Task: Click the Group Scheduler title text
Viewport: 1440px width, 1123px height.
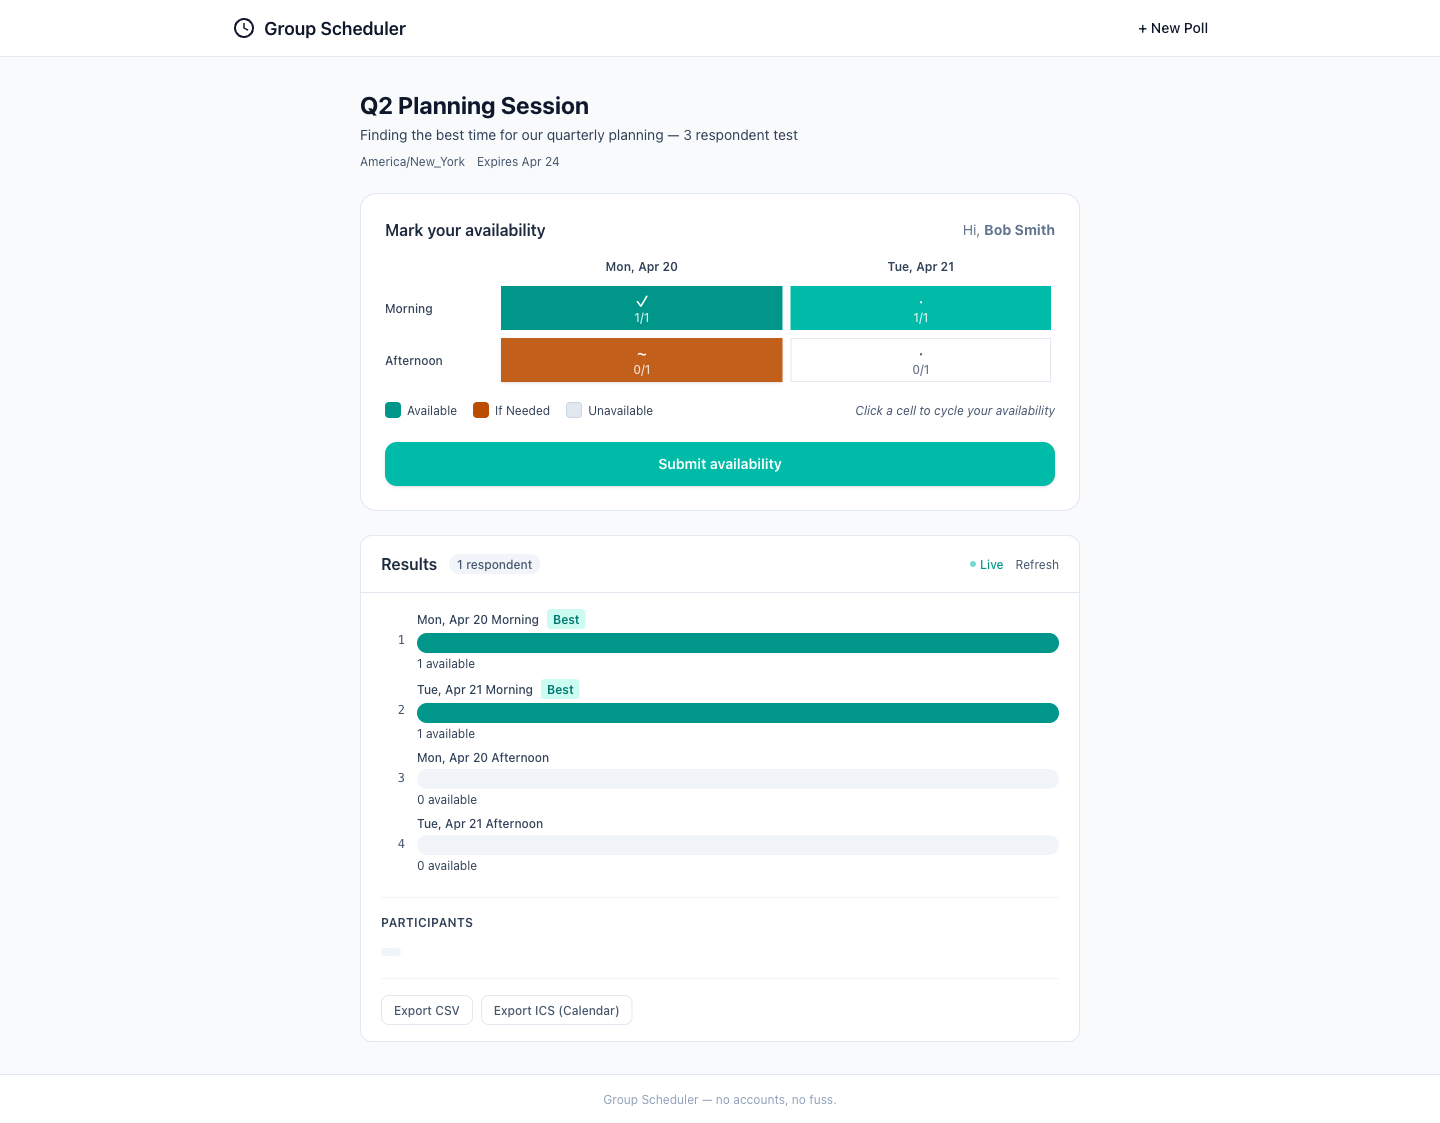Action: [335, 29]
